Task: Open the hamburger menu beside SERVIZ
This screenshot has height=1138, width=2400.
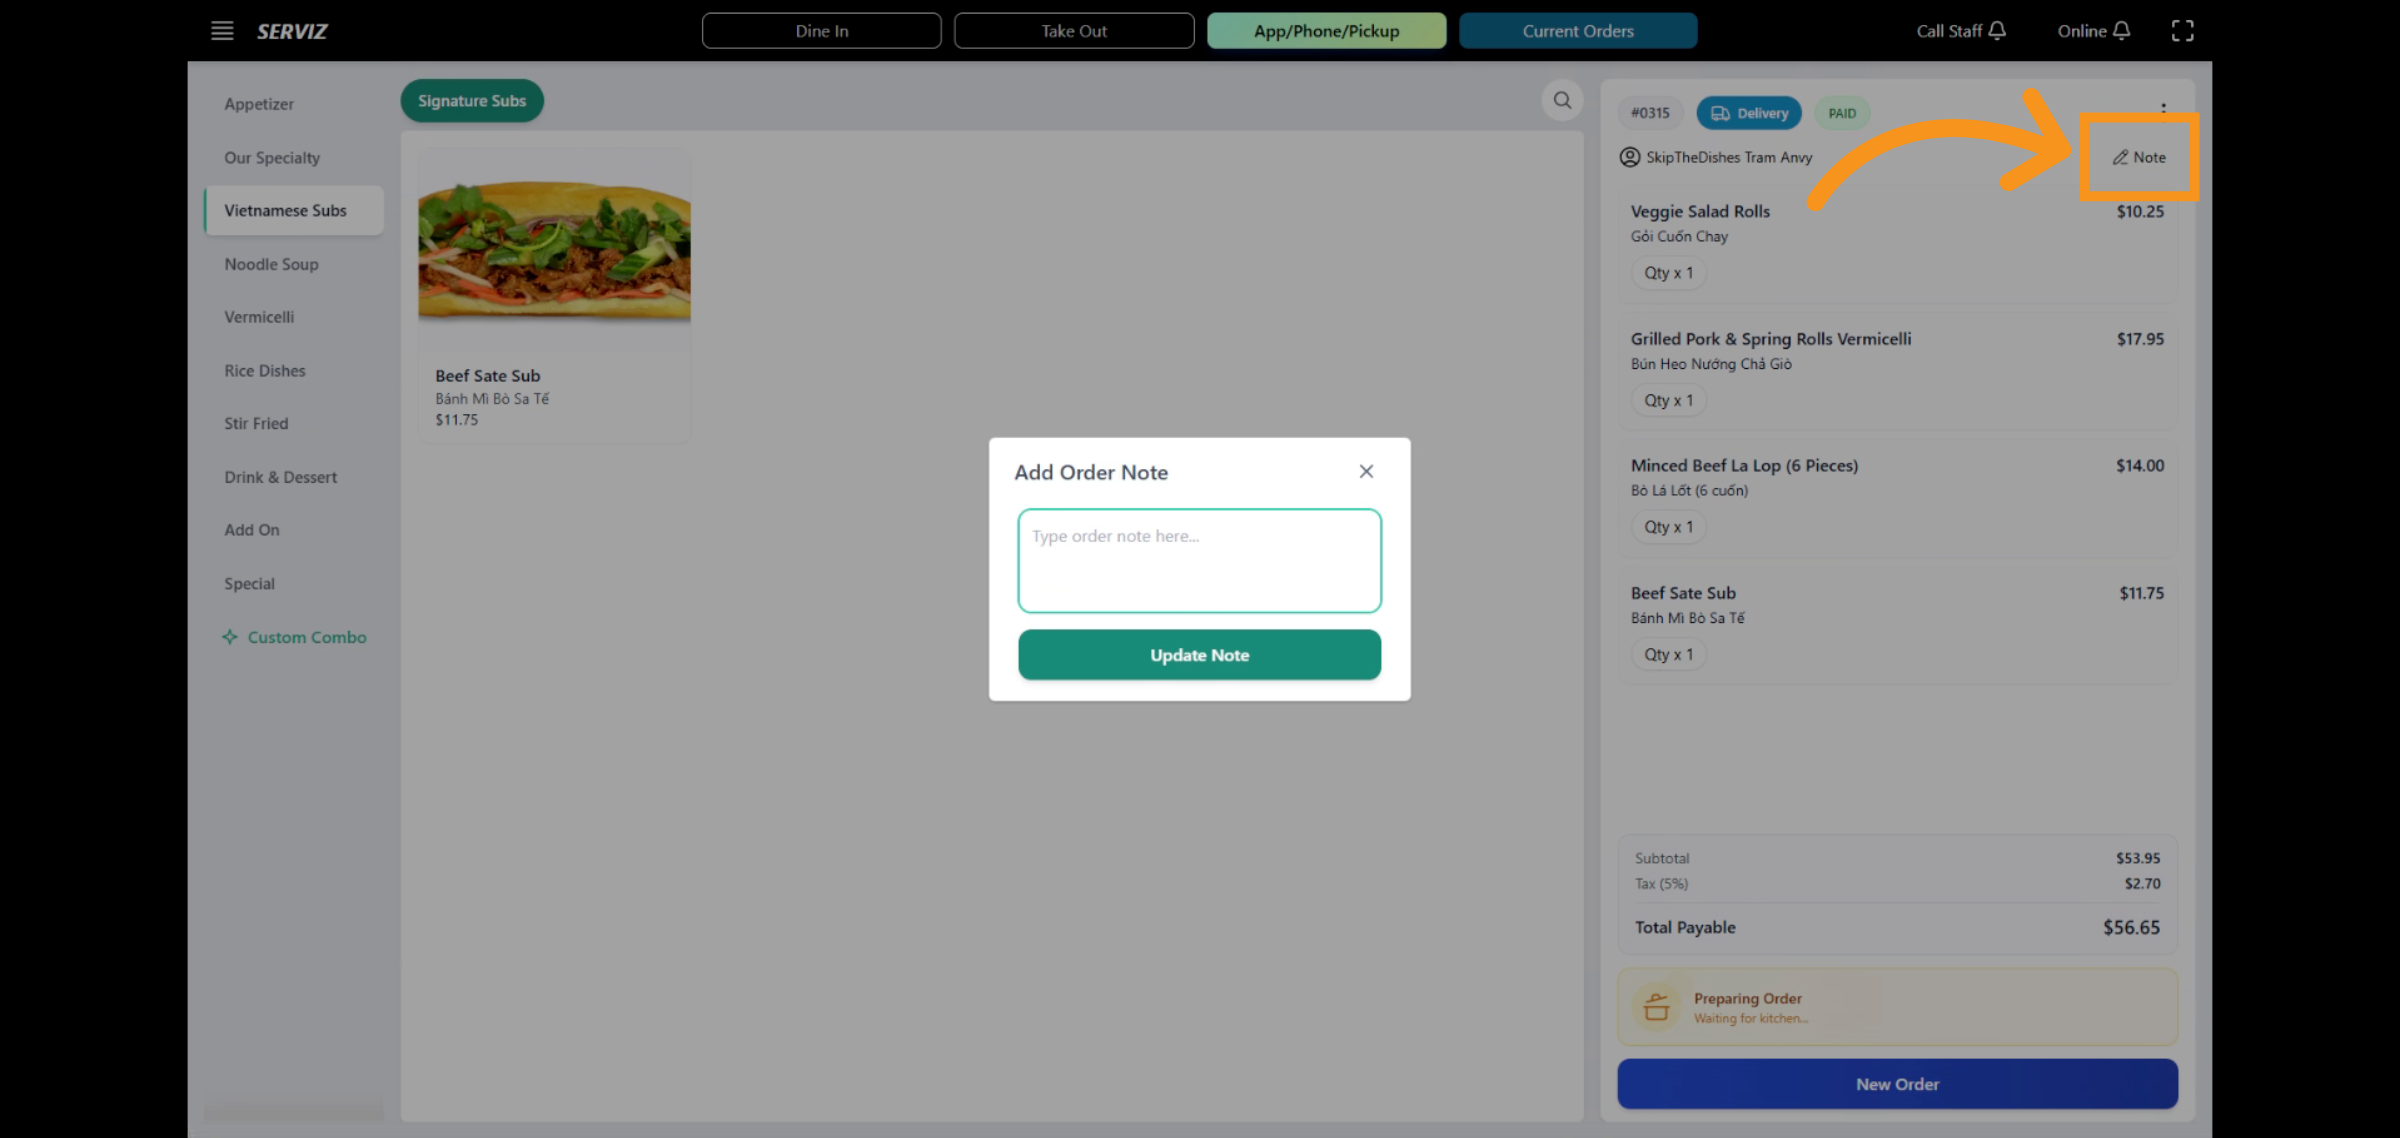Action: [x=222, y=31]
